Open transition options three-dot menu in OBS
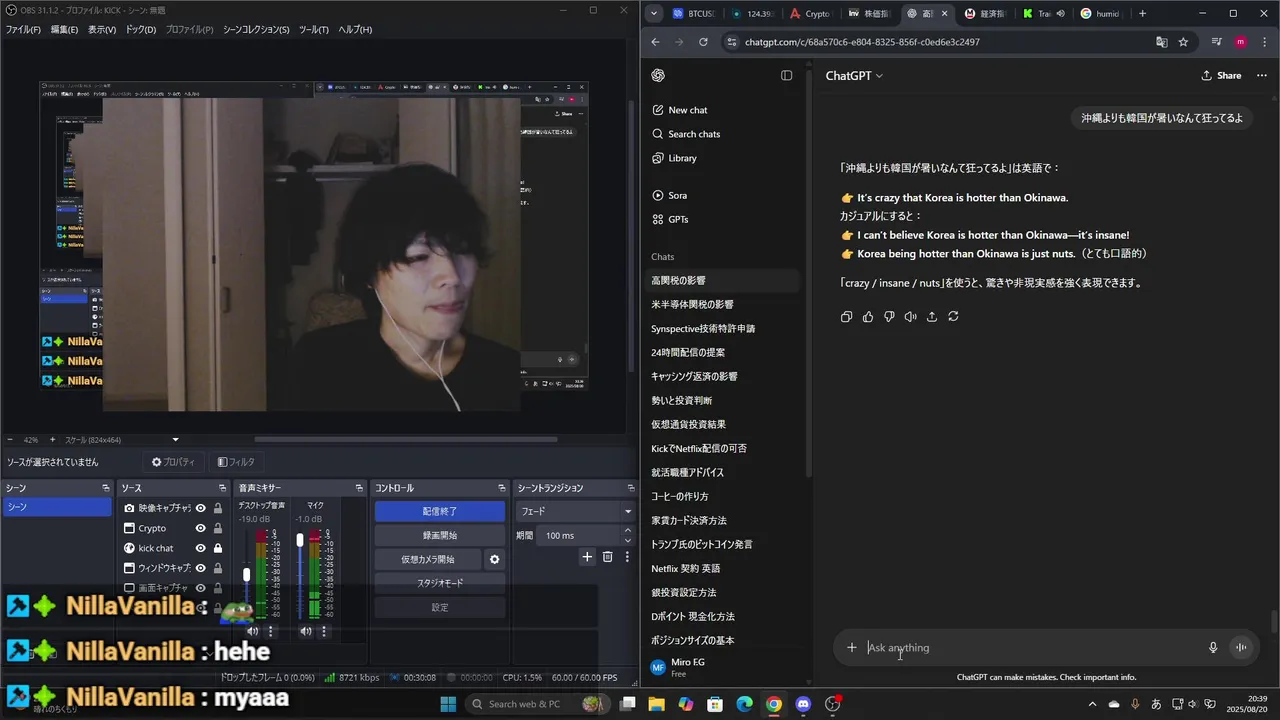 pyautogui.click(x=627, y=557)
